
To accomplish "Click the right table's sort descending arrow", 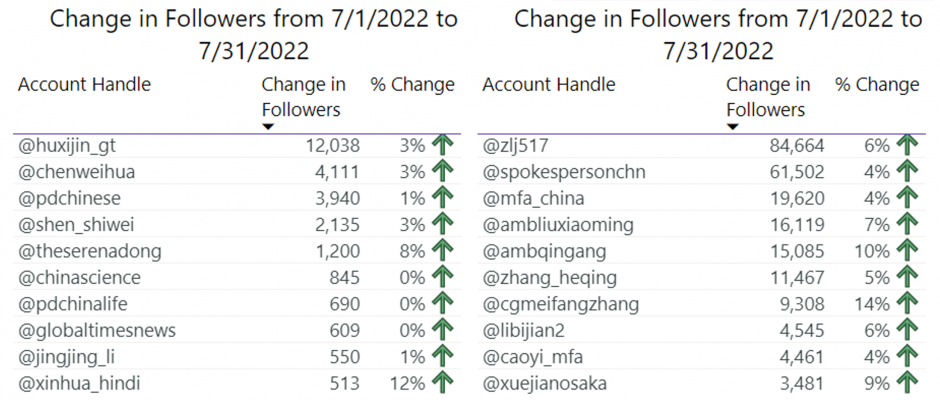I will (x=733, y=127).
